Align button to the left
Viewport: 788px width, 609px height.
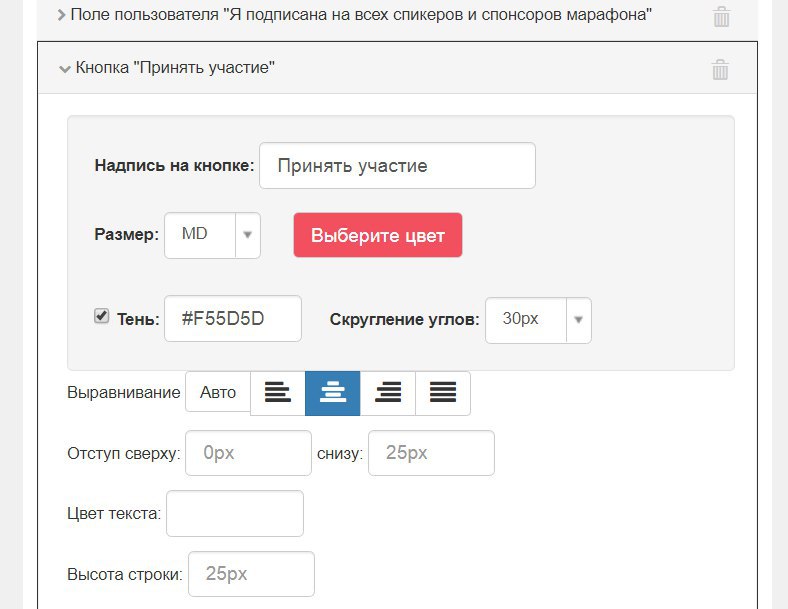(x=277, y=393)
